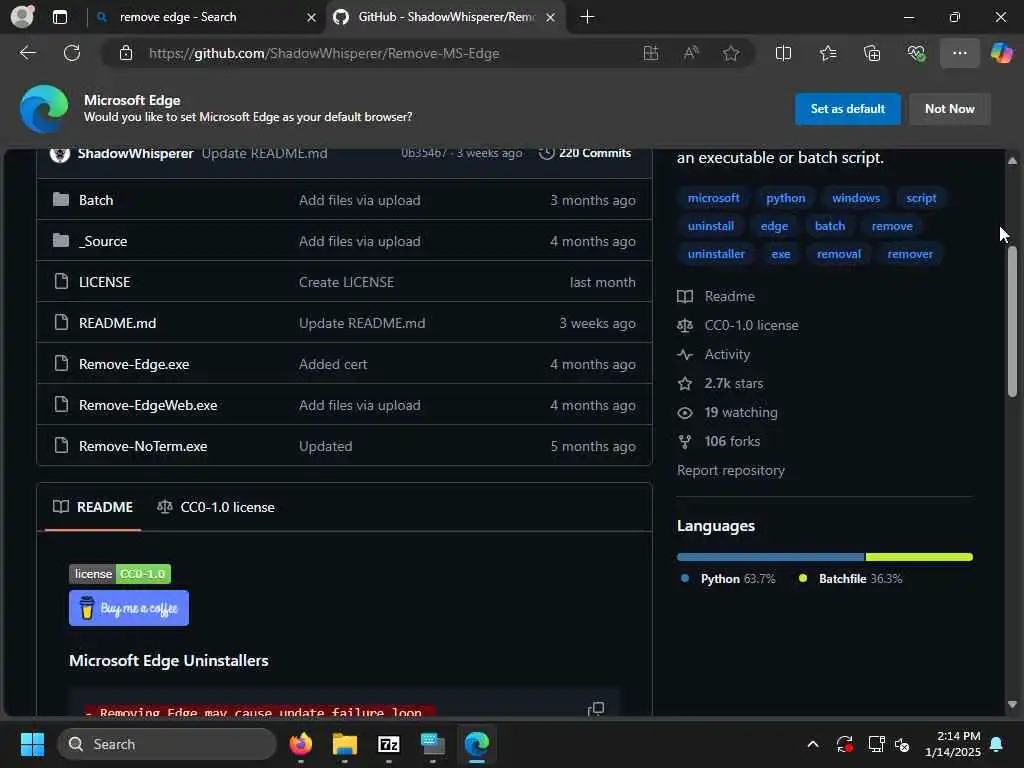
Task: Select the microsoft topic tag
Action: [713, 198]
